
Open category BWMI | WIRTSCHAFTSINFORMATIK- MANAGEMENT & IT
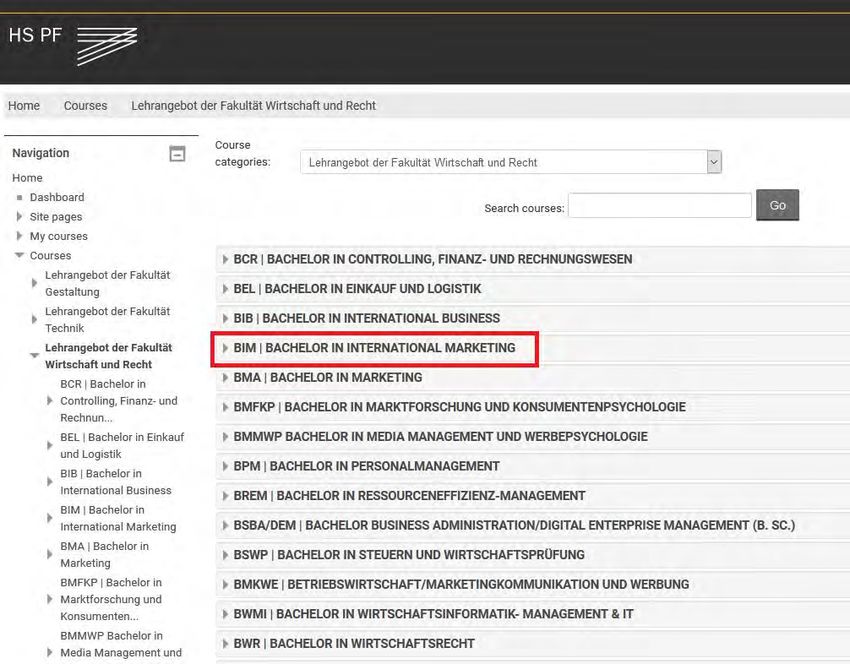(x=433, y=614)
